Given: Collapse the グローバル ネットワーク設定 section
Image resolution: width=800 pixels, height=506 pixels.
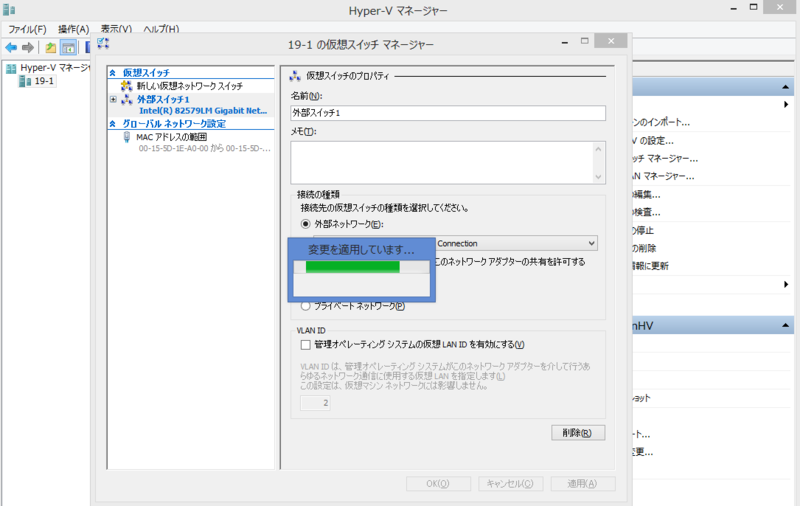Looking at the screenshot, I should click(x=112, y=124).
